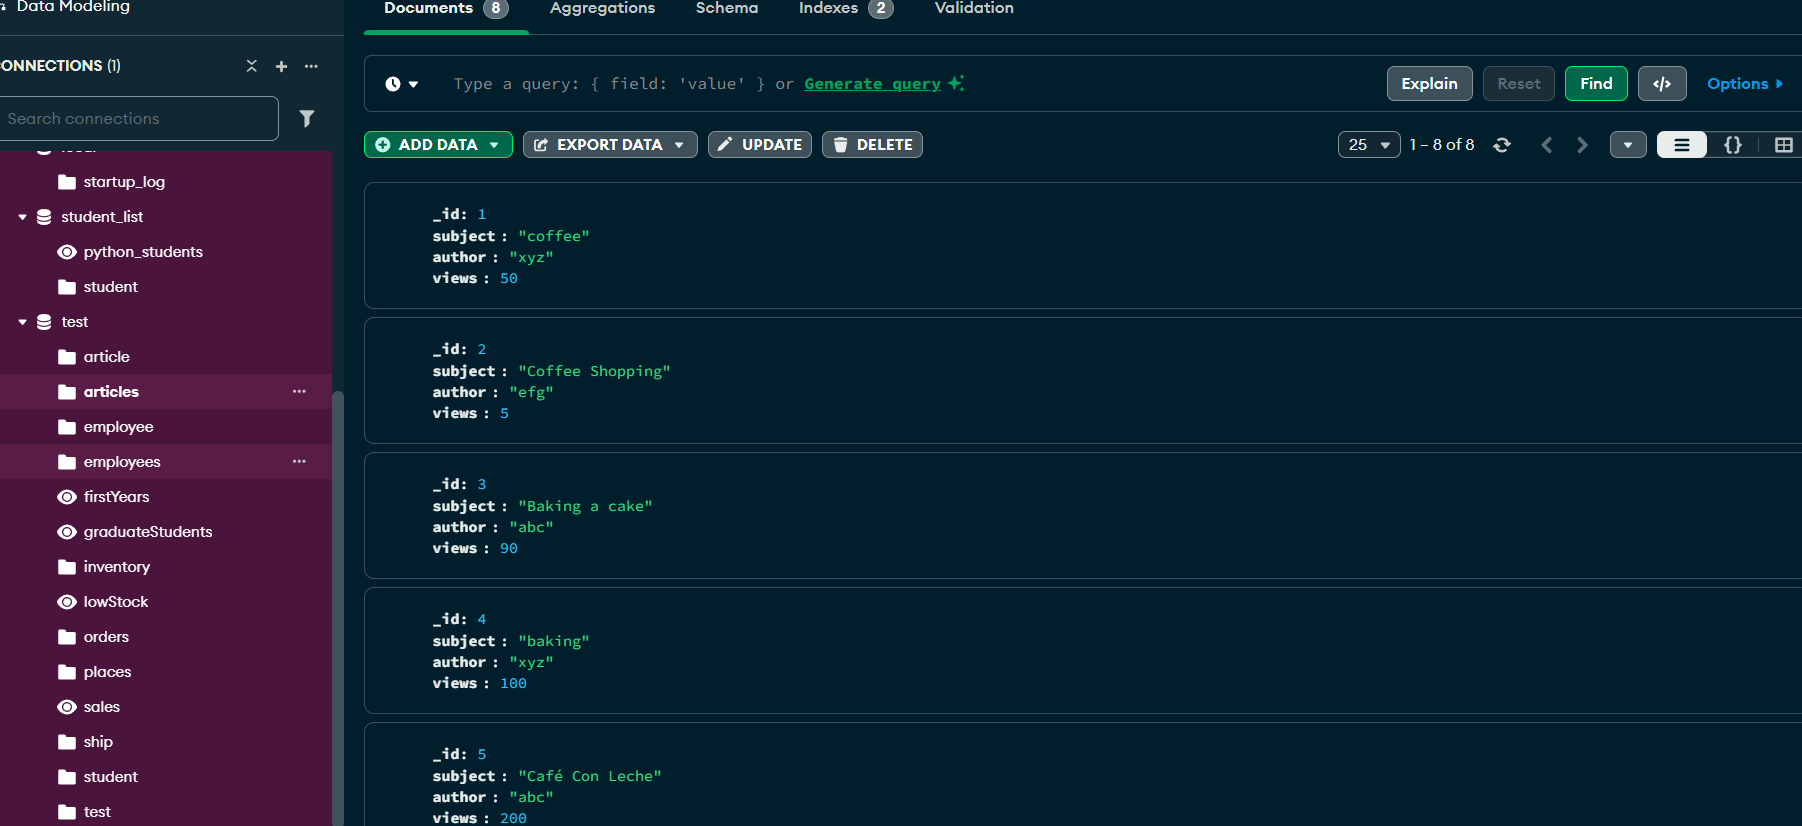Switch to table view of documents
1802x826 pixels.
[x=1783, y=145]
